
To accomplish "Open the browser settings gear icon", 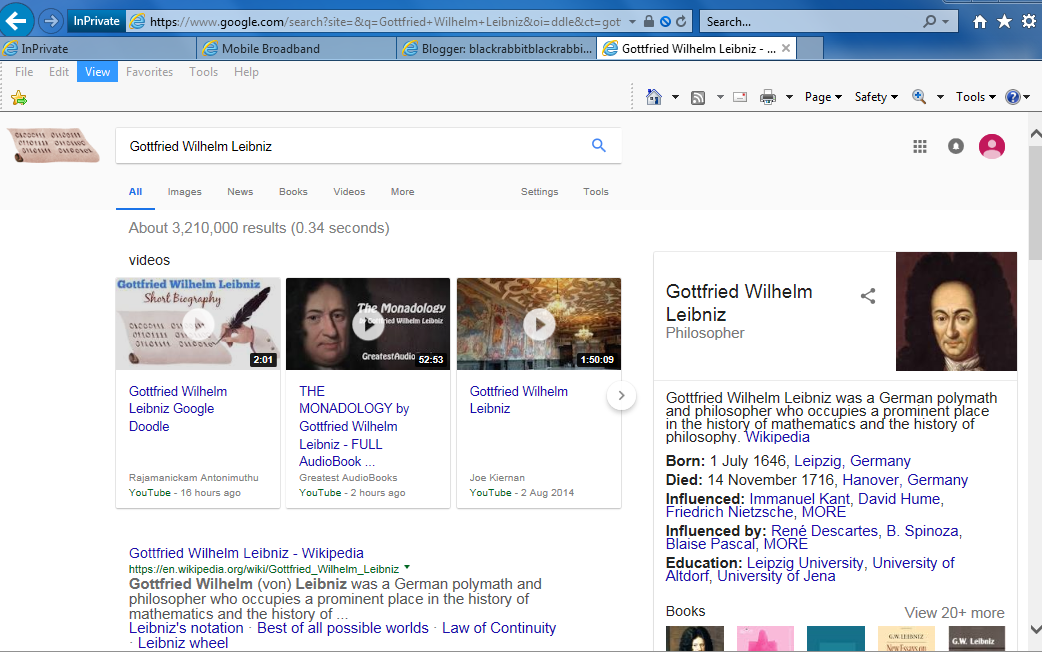I will [1029, 21].
